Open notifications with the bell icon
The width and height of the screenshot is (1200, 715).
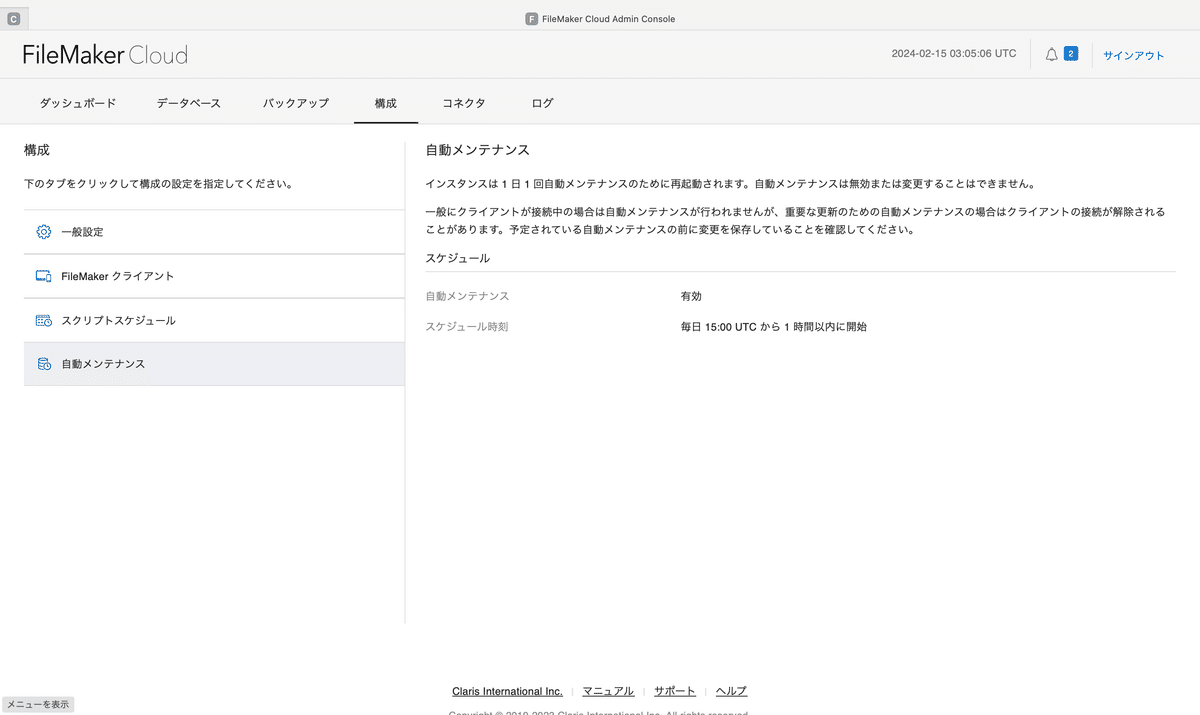click(x=1050, y=53)
